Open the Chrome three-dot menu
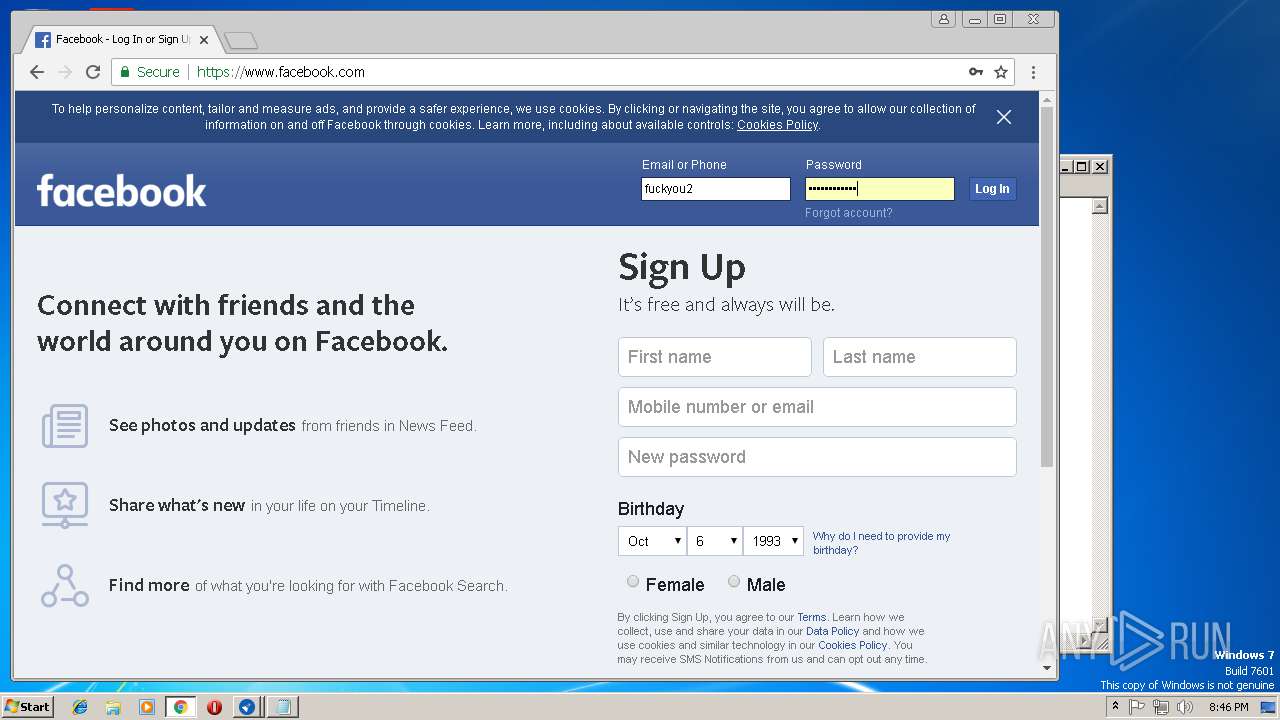This screenshot has height=720, width=1280. click(1033, 72)
